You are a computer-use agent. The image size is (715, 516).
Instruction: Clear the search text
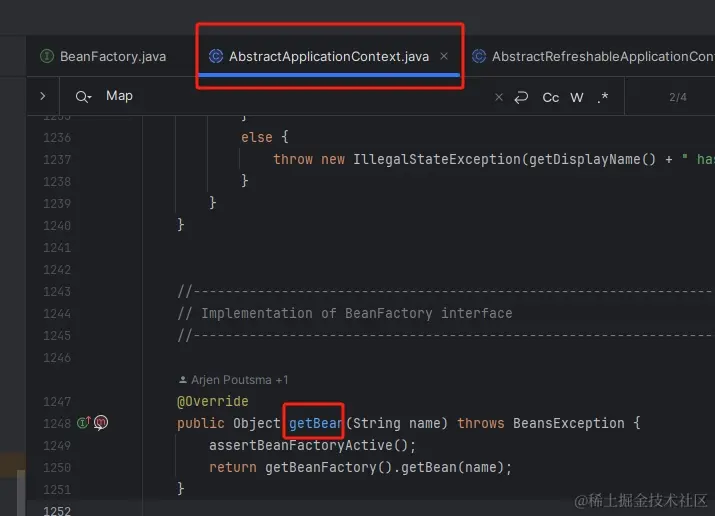[499, 97]
